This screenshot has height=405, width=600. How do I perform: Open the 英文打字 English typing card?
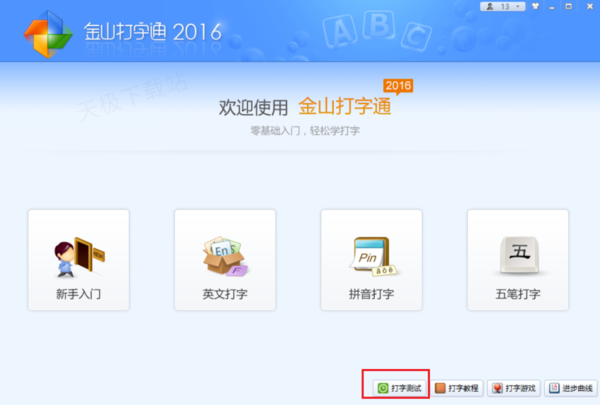[225, 260]
